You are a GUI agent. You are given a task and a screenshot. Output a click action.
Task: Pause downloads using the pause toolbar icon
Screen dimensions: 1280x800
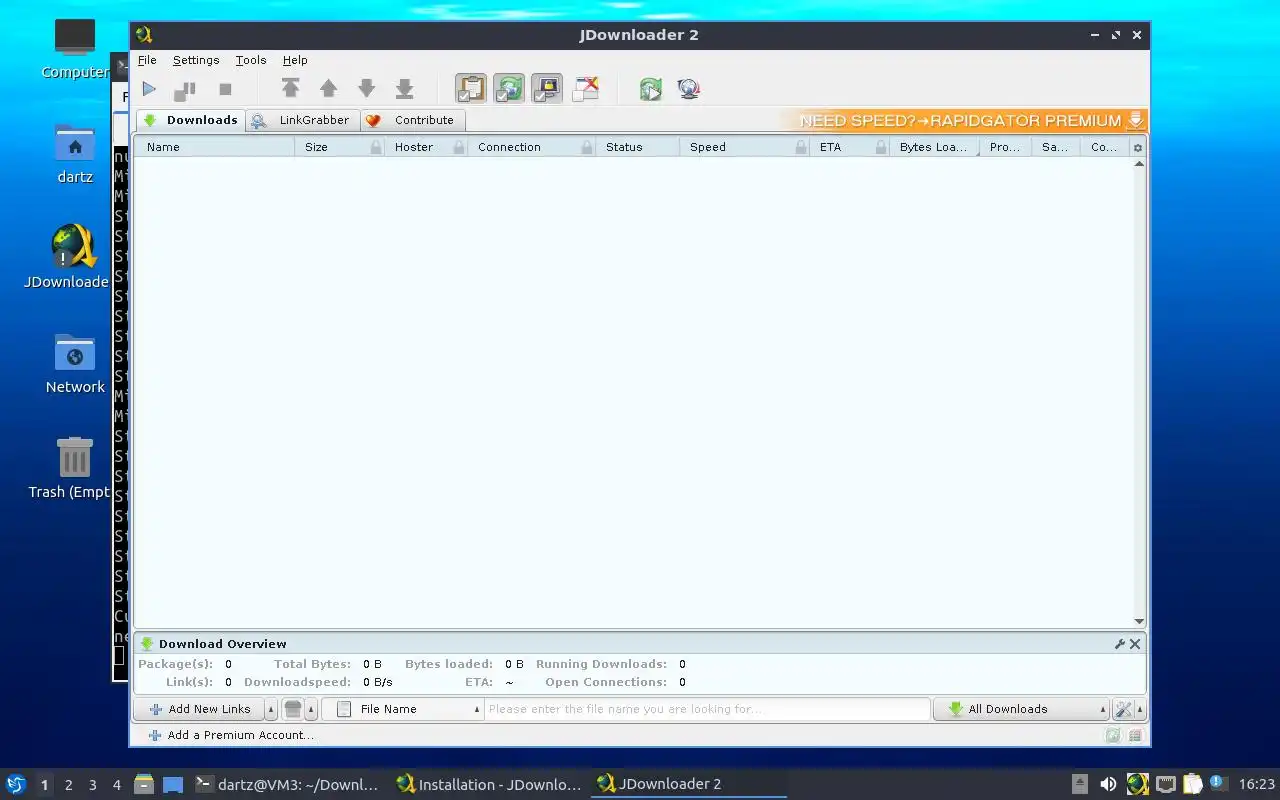click(x=185, y=89)
